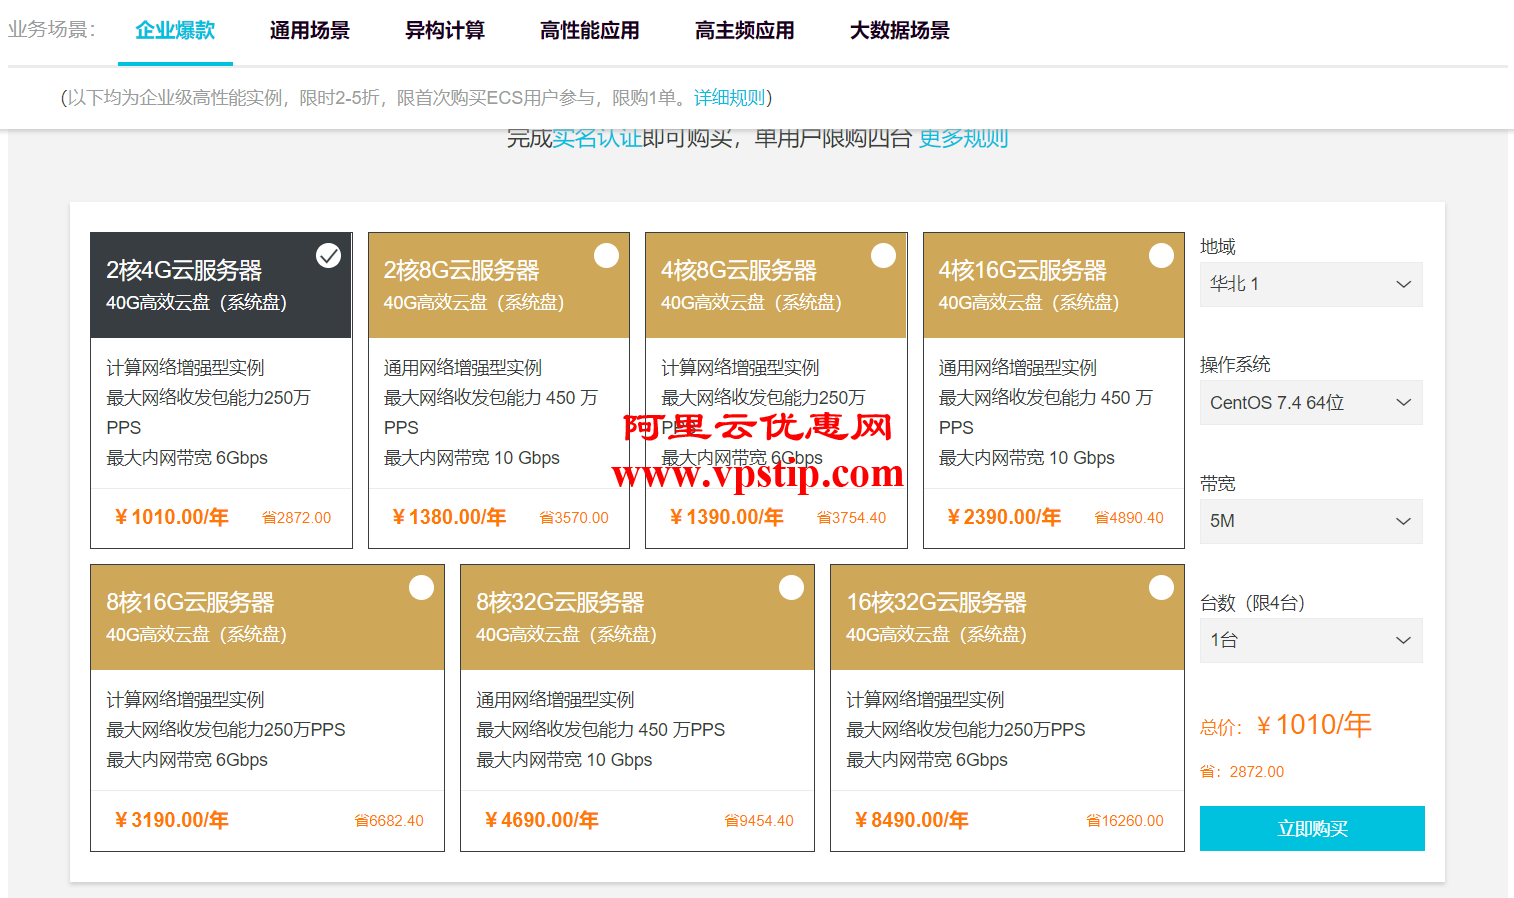Image resolution: width=1514 pixels, height=898 pixels.
Task: Click the ¥2390.00/年 price
Action: [x=1004, y=517]
